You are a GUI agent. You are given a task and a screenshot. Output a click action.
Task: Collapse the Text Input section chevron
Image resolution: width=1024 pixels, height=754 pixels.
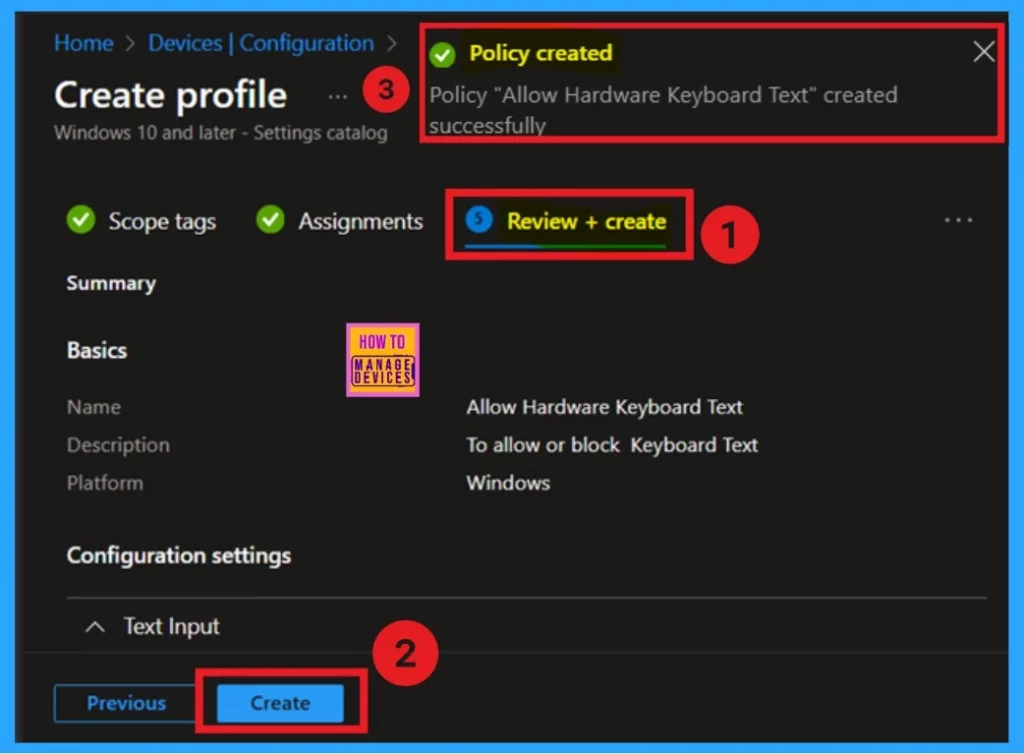point(95,627)
